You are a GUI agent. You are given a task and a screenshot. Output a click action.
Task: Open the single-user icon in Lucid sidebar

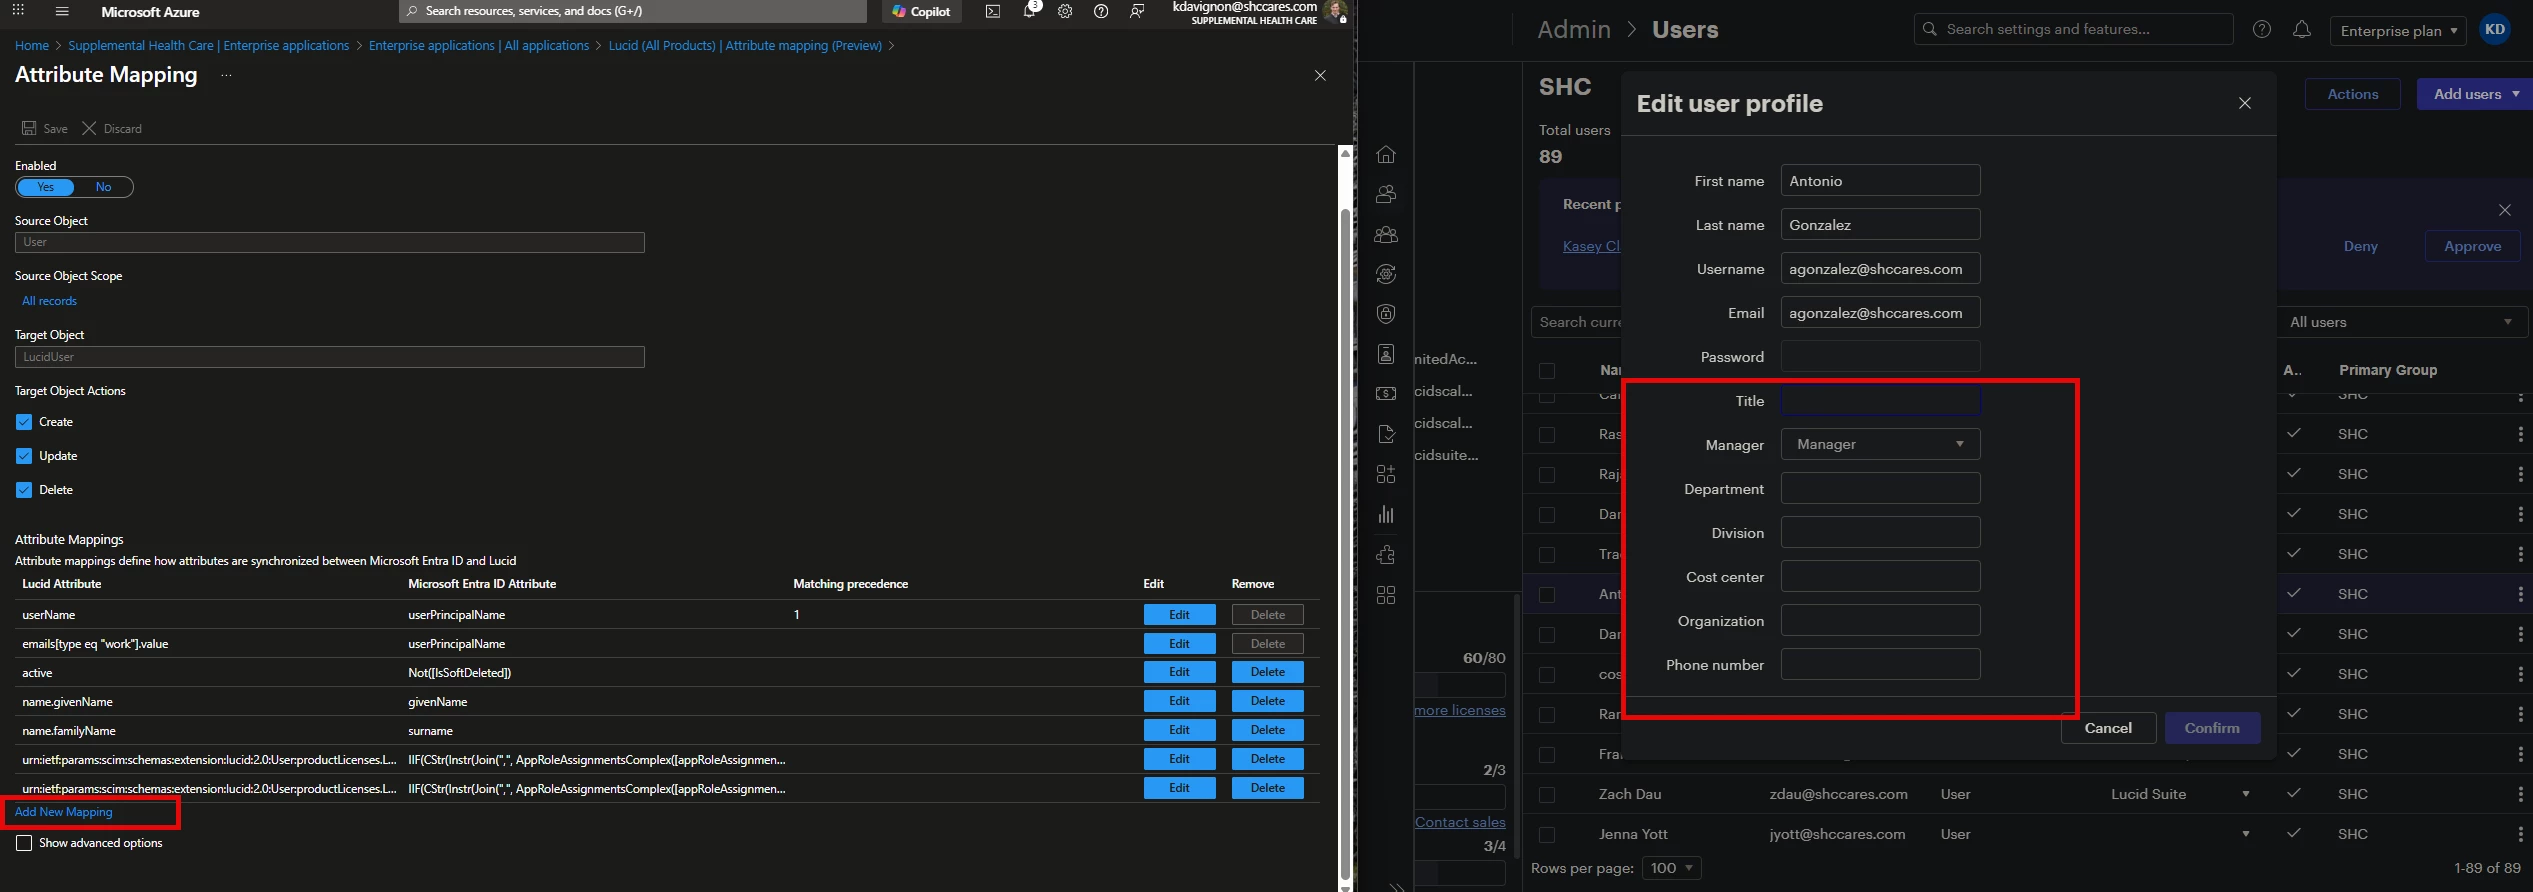(1386, 194)
